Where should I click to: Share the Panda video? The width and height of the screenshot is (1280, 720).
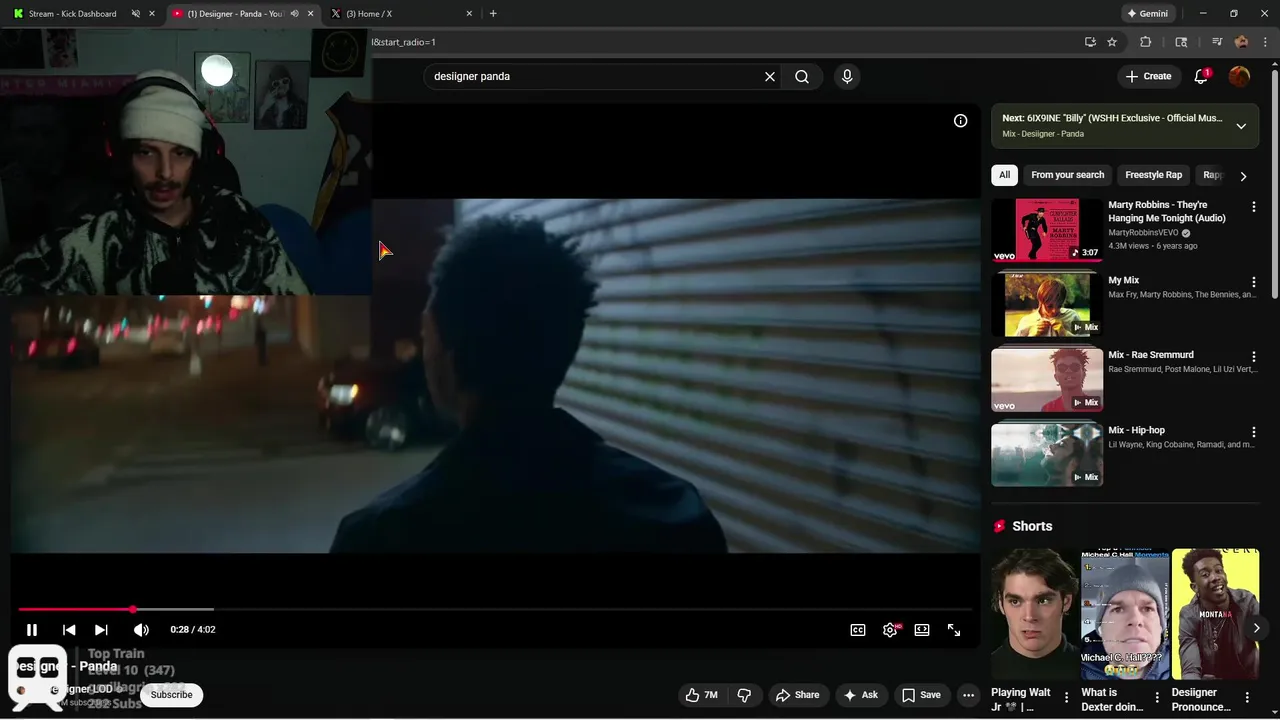click(797, 695)
